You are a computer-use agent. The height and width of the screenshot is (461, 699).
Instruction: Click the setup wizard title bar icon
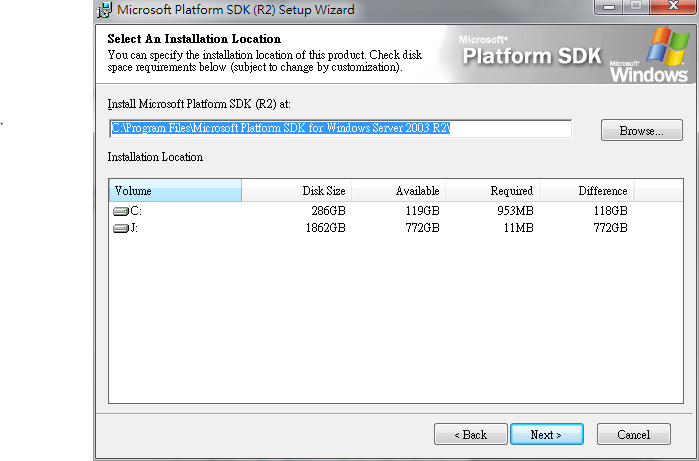tap(104, 10)
